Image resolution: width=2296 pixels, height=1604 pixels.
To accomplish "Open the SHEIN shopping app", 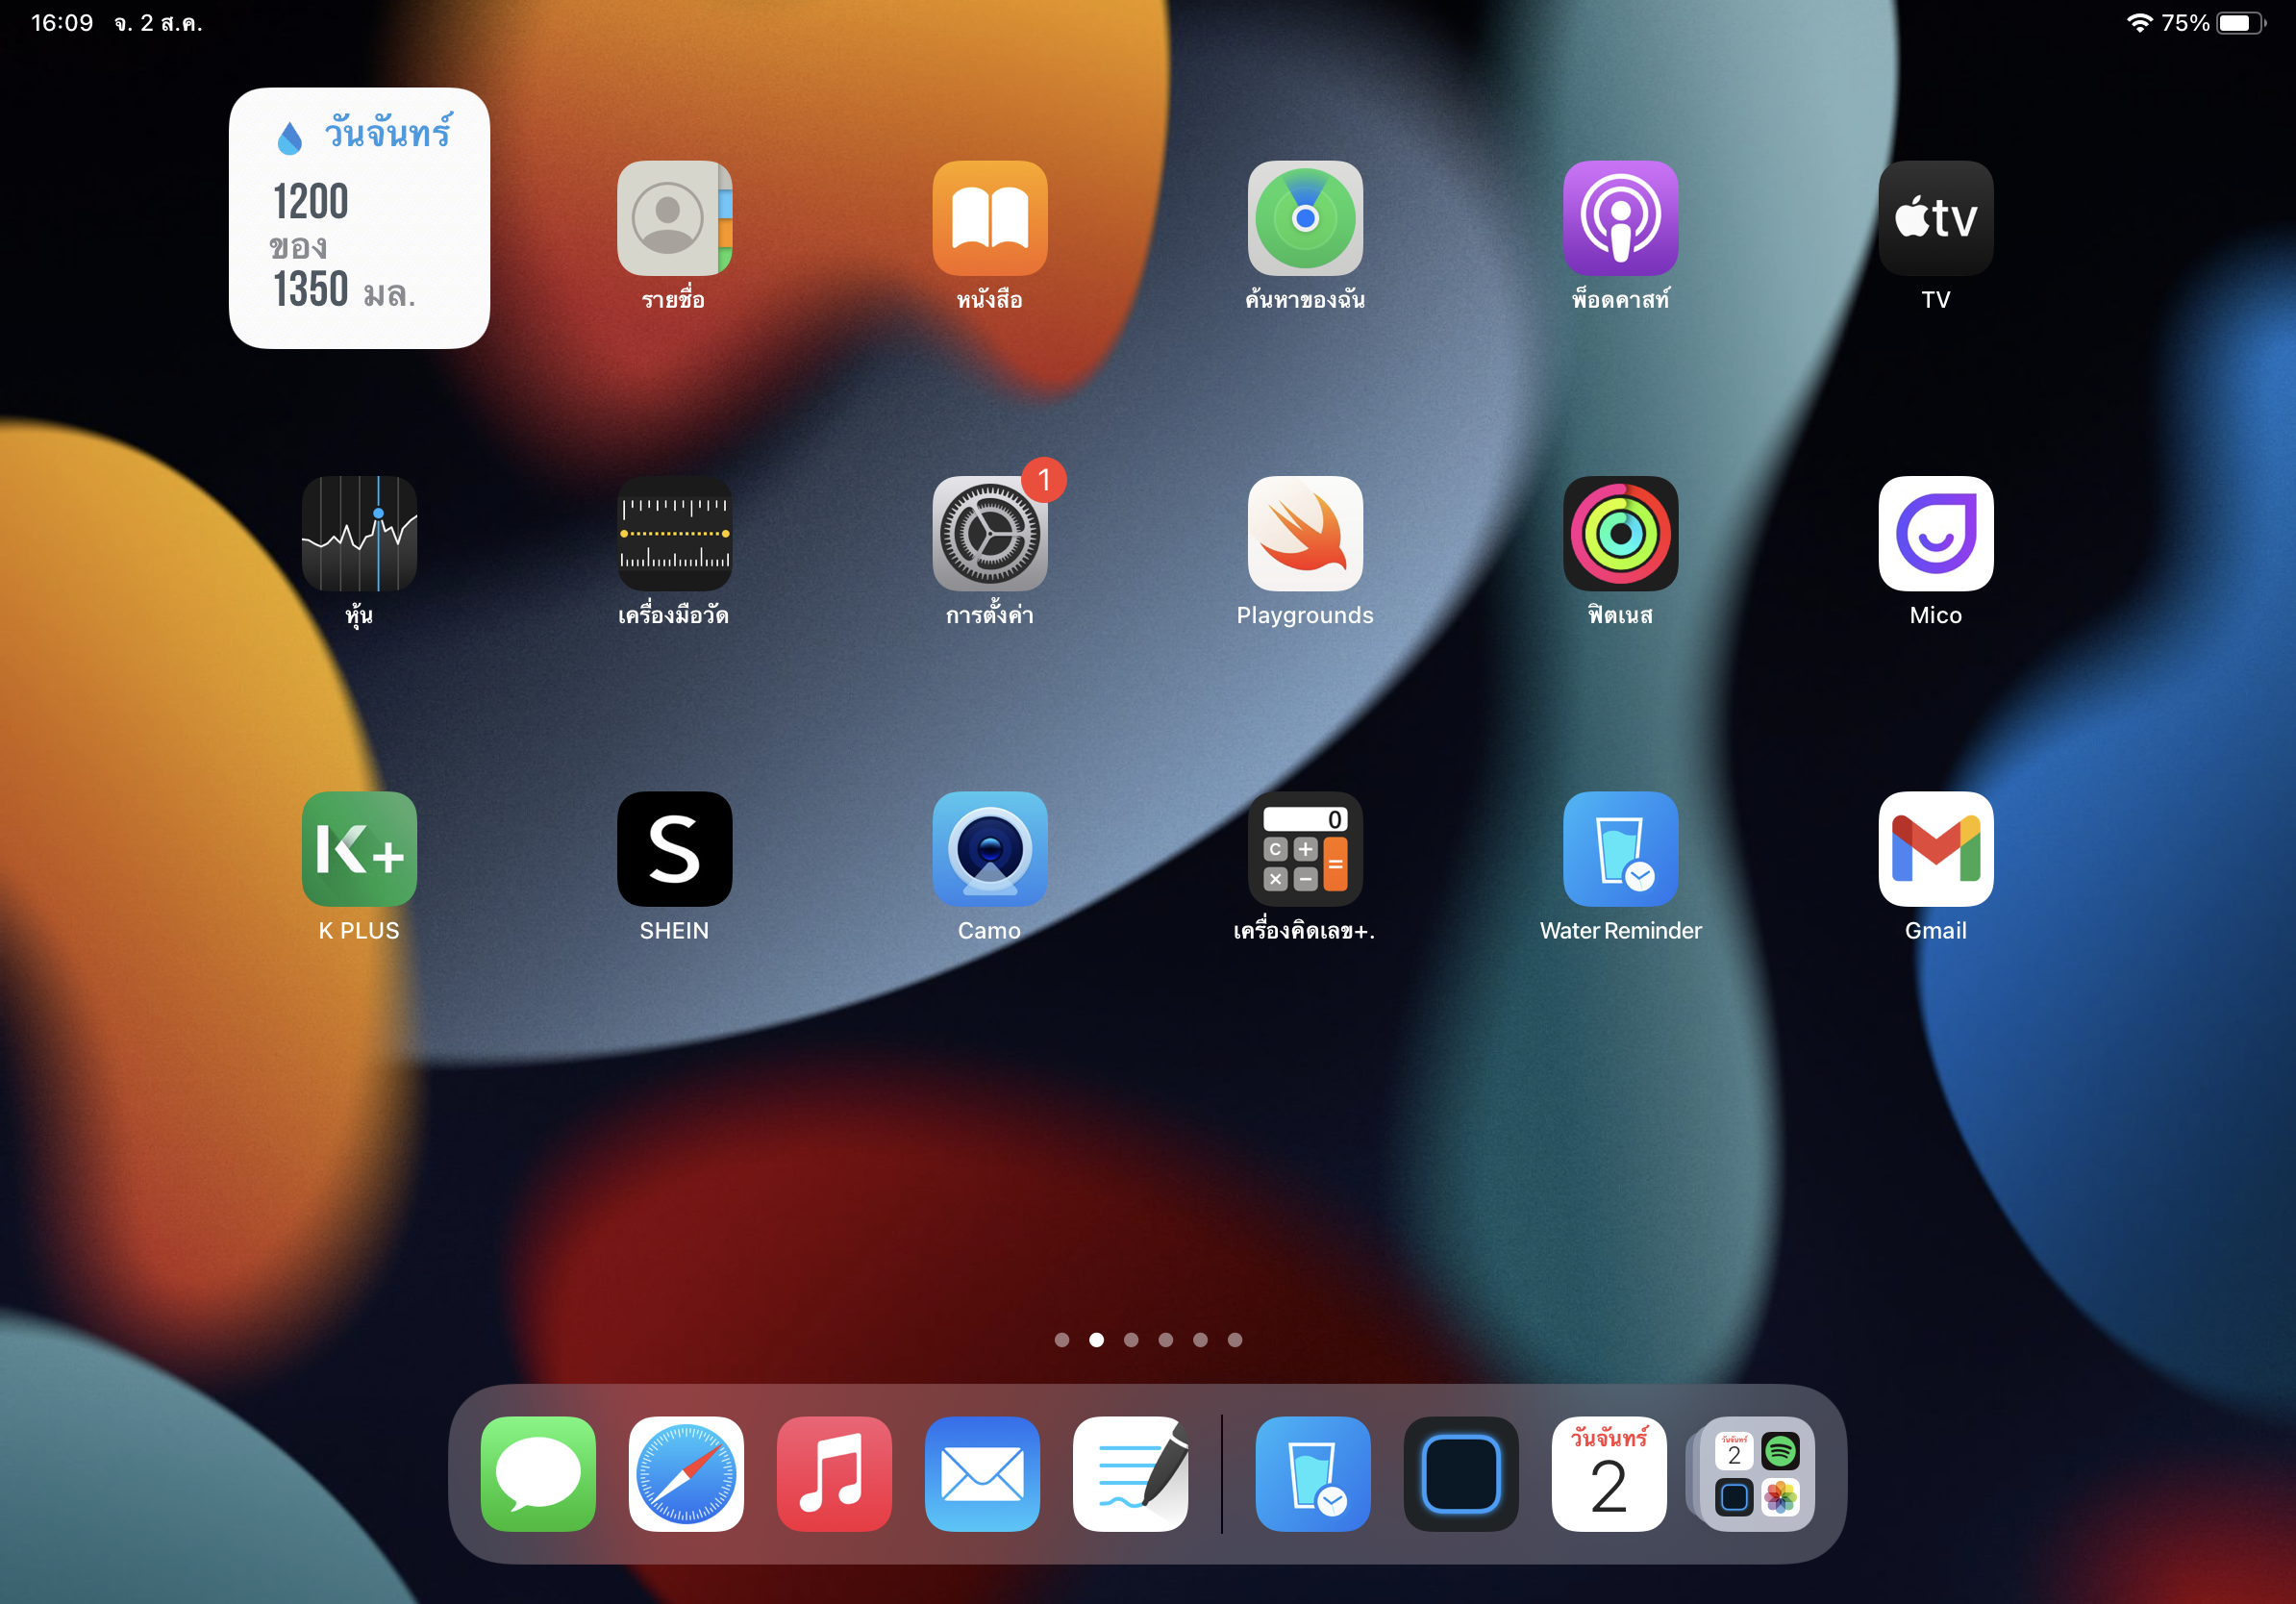I will [674, 848].
